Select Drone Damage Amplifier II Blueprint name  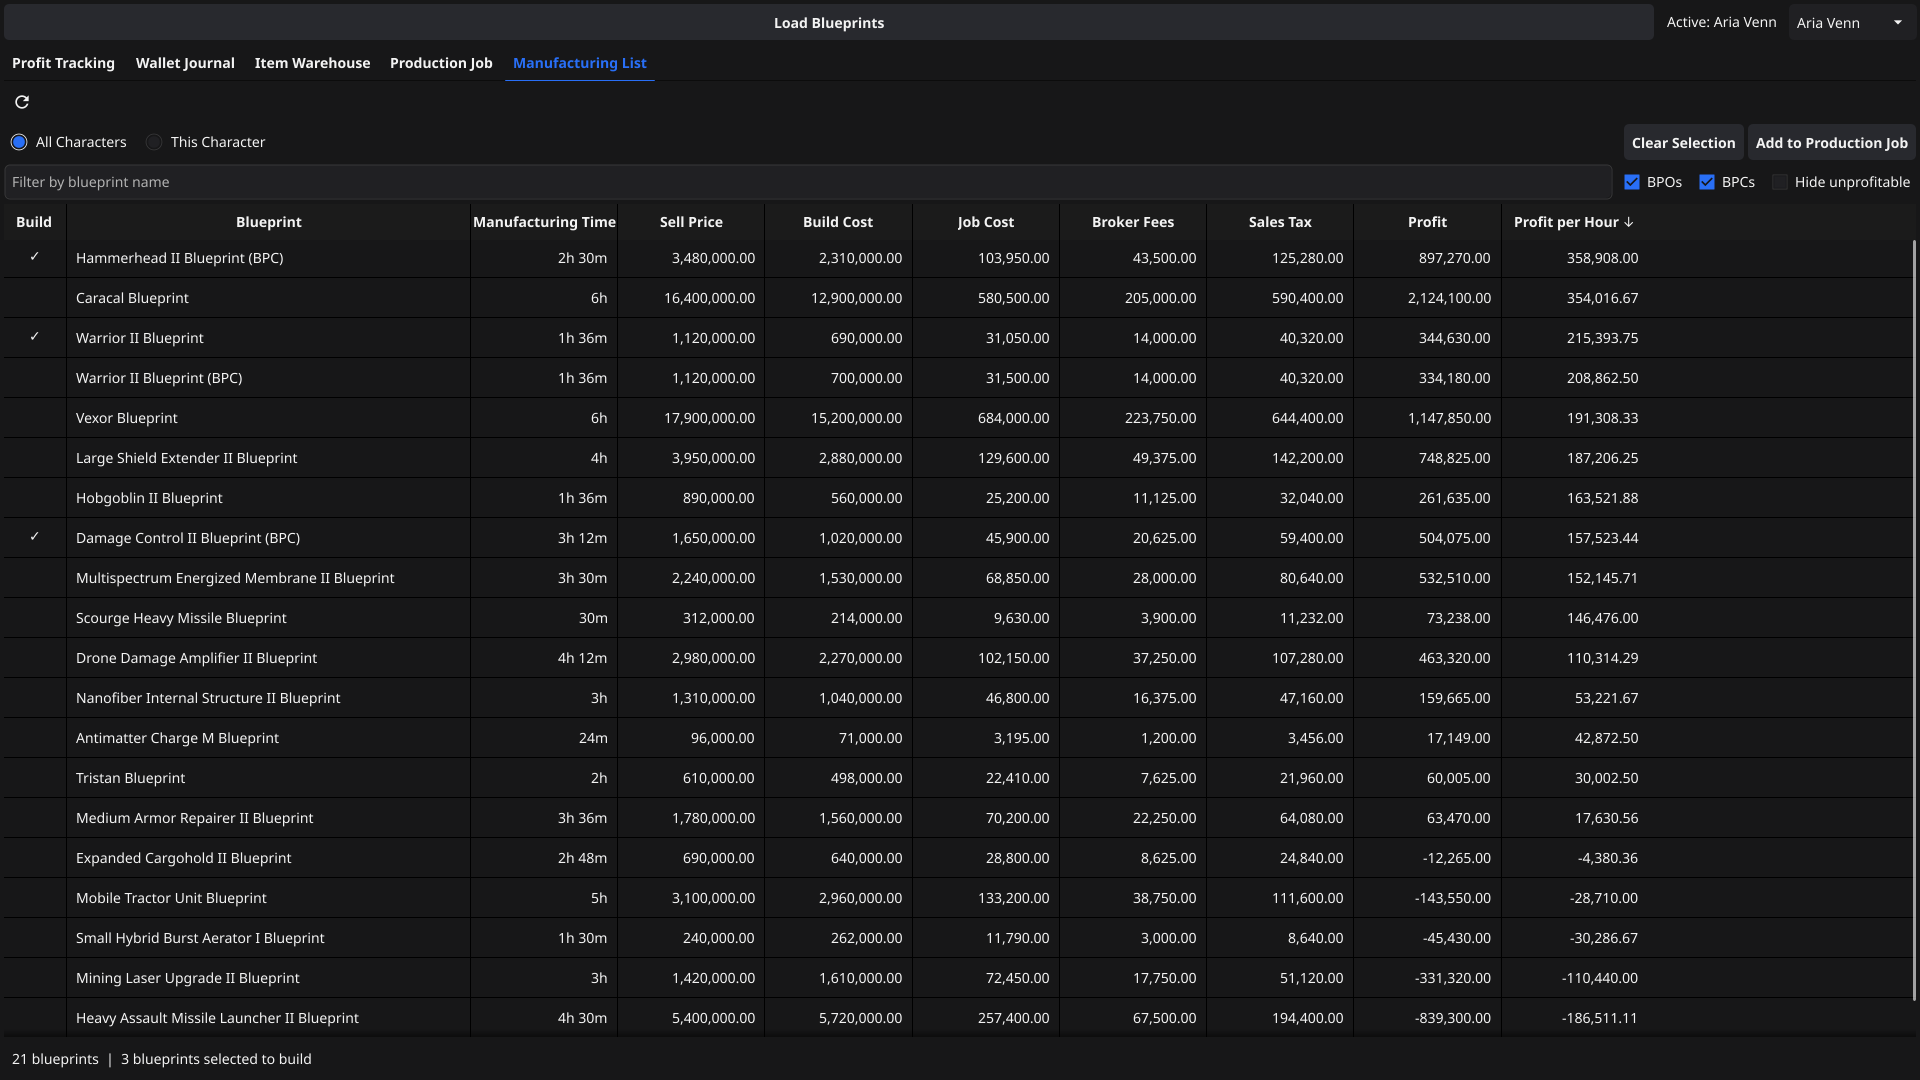(196, 658)
